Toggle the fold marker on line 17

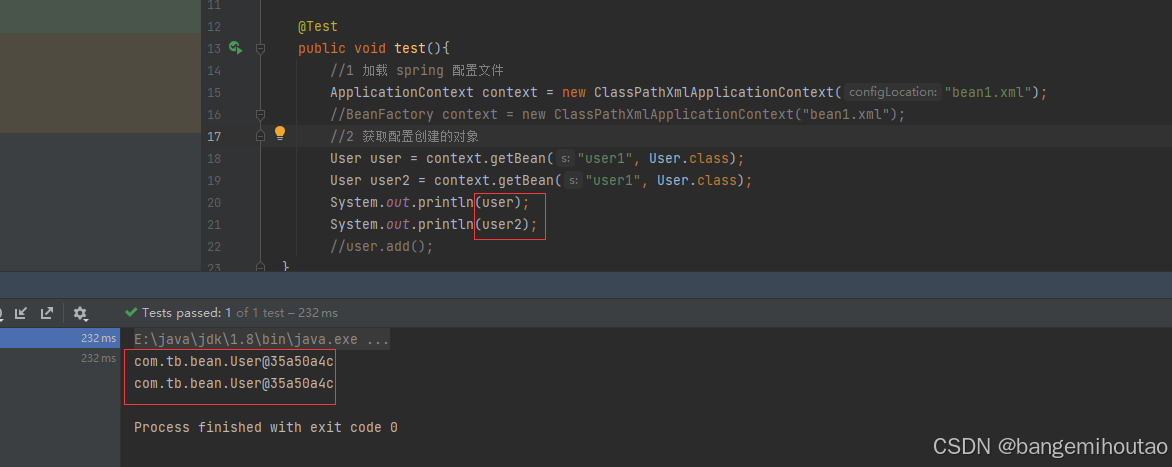coord(260,136)
